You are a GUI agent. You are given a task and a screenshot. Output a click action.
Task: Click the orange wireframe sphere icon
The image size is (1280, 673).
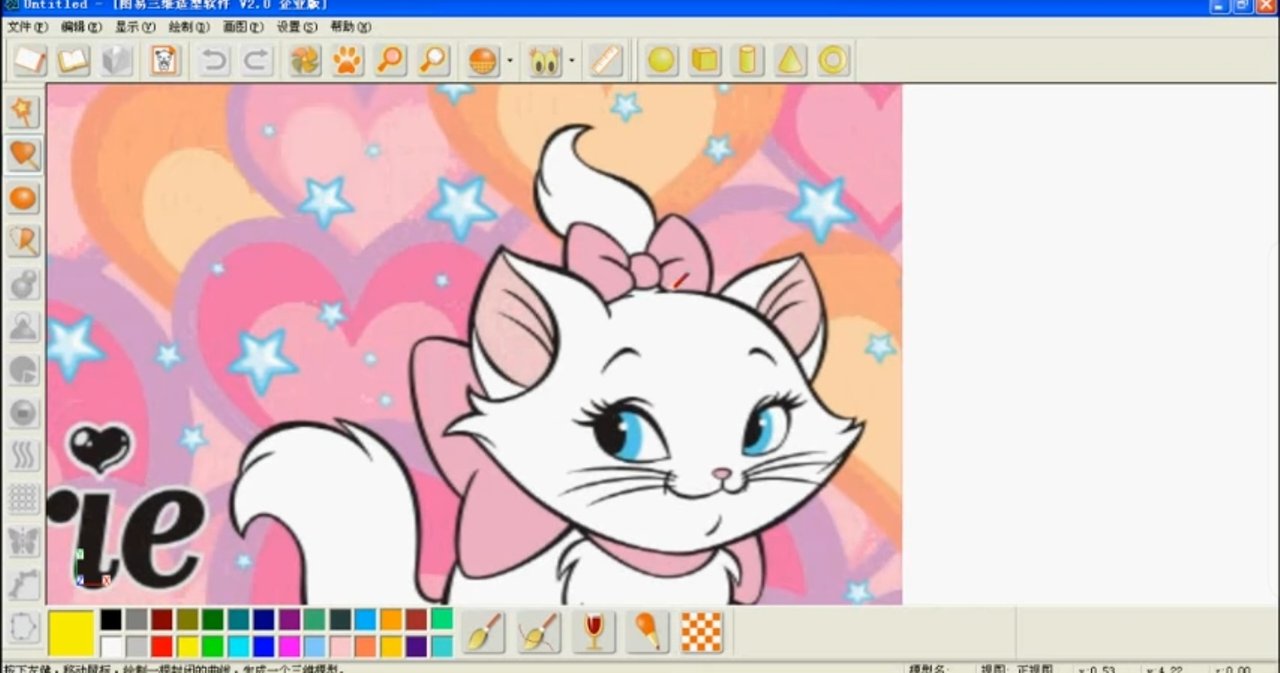[483, 61]
